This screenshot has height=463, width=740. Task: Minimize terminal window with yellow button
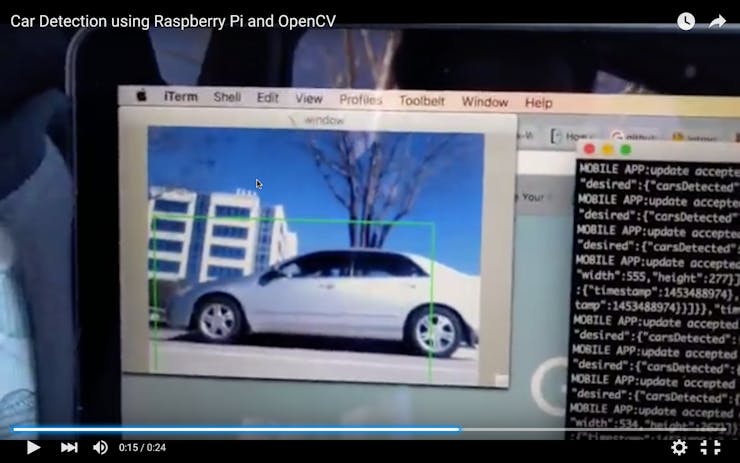pyautogui.click(x=607, y=150)
